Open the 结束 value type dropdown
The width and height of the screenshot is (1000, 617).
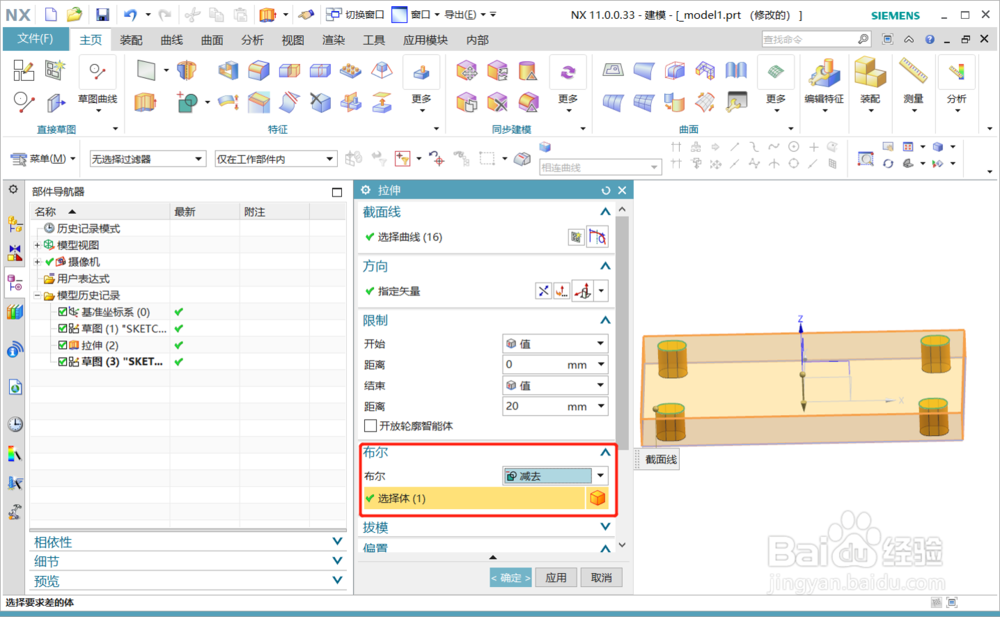(555, 385)
